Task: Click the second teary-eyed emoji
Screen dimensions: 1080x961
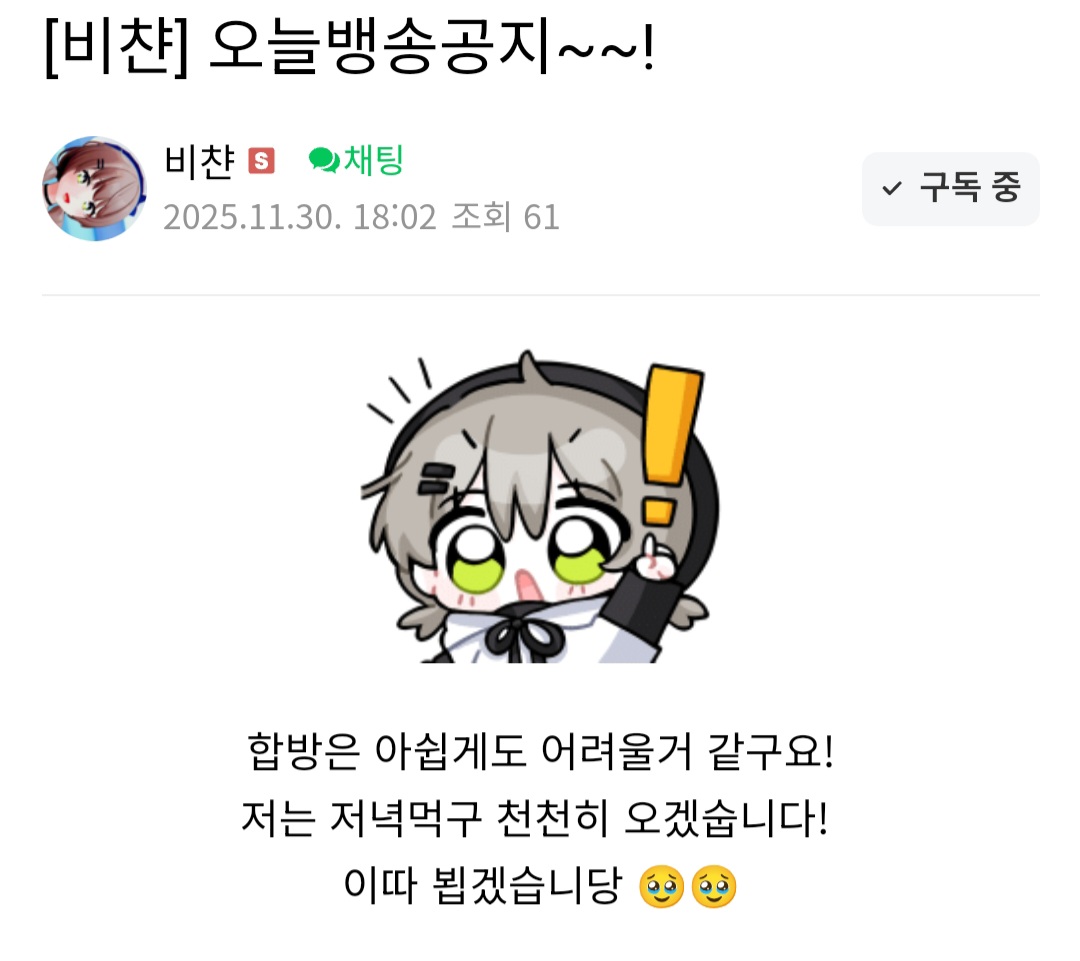Action: pos(714,887)
